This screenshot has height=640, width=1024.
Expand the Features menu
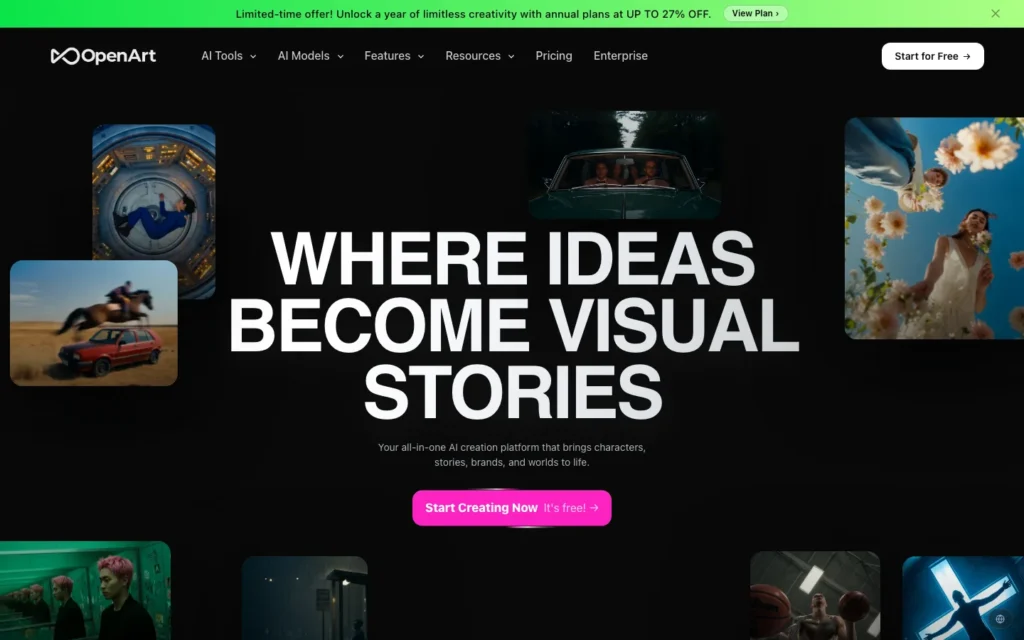[x=394, y=56]
